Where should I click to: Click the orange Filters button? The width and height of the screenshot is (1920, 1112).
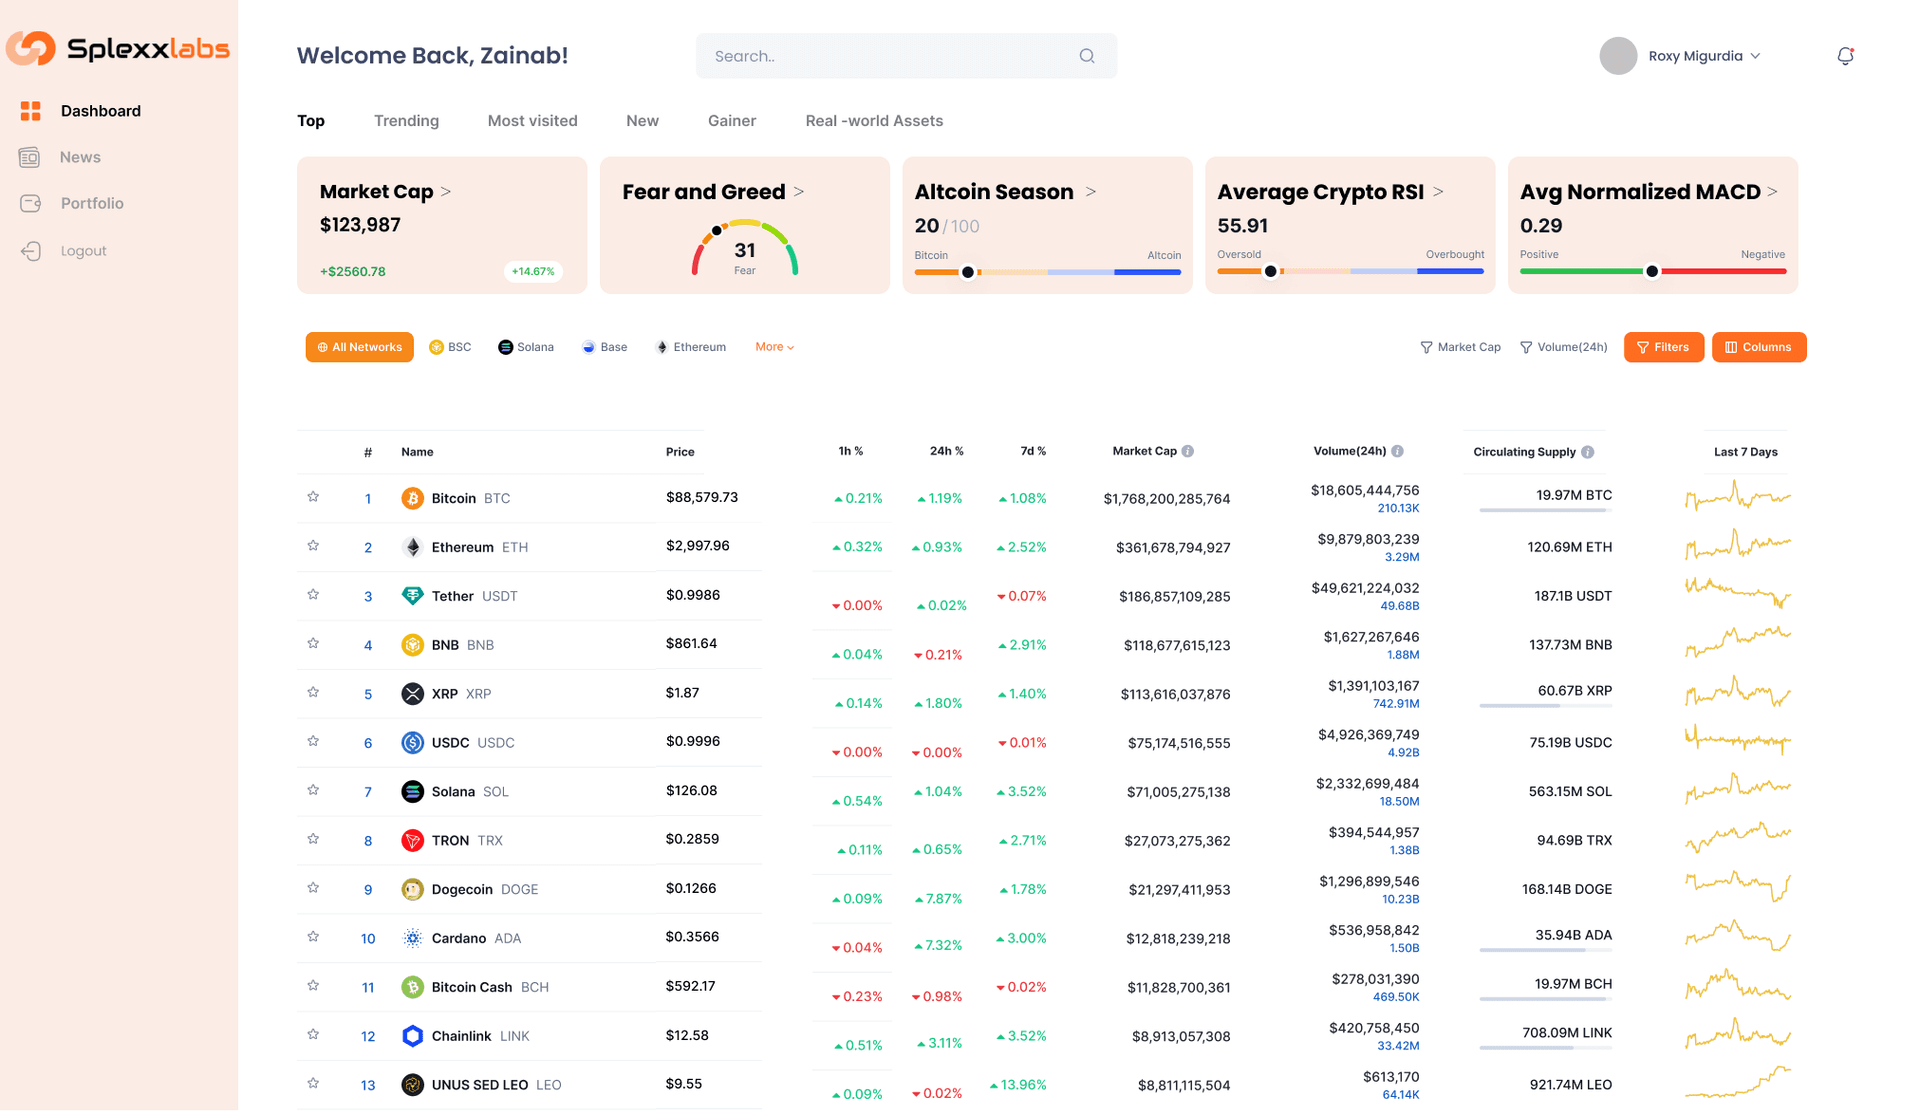point(1663,347)
